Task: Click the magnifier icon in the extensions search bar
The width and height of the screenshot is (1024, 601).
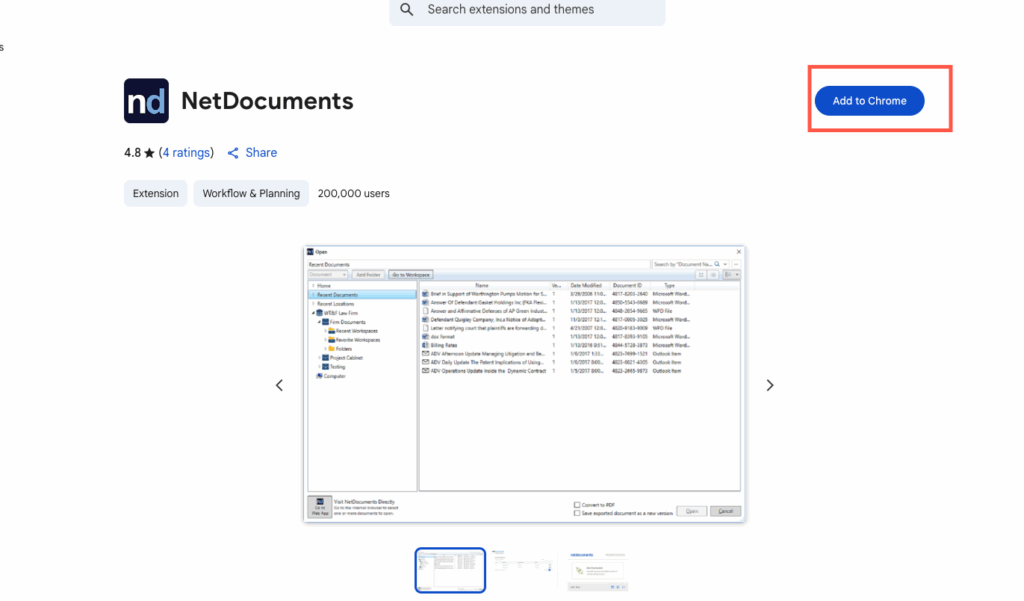Action: click(x=406, y=9)
